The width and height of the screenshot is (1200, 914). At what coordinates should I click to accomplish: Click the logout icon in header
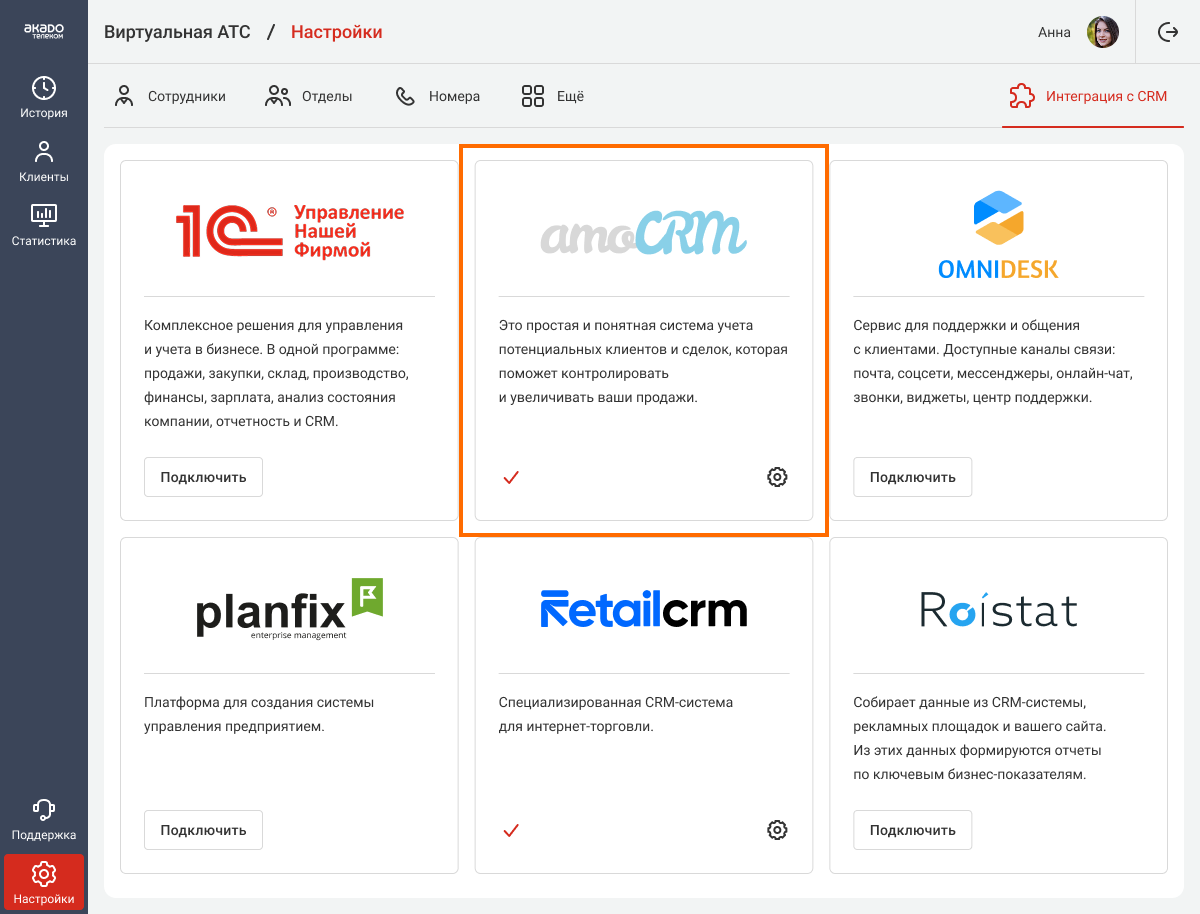pos(1167,32)
